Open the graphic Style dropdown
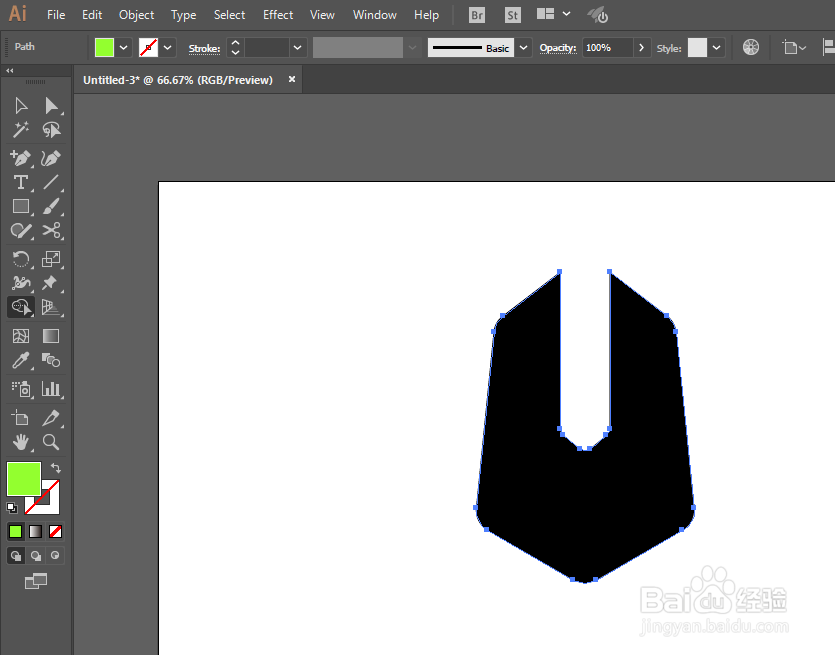This screenshot has height=655, width=835. pos(717,47)
